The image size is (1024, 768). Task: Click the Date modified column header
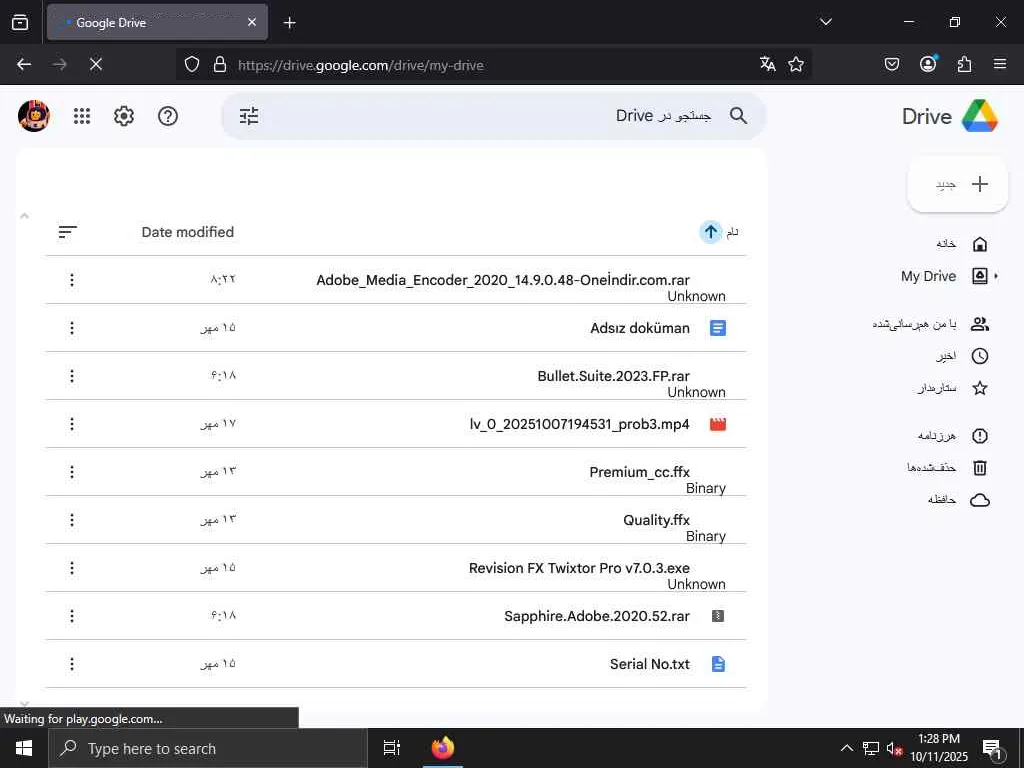click(187, 232)
